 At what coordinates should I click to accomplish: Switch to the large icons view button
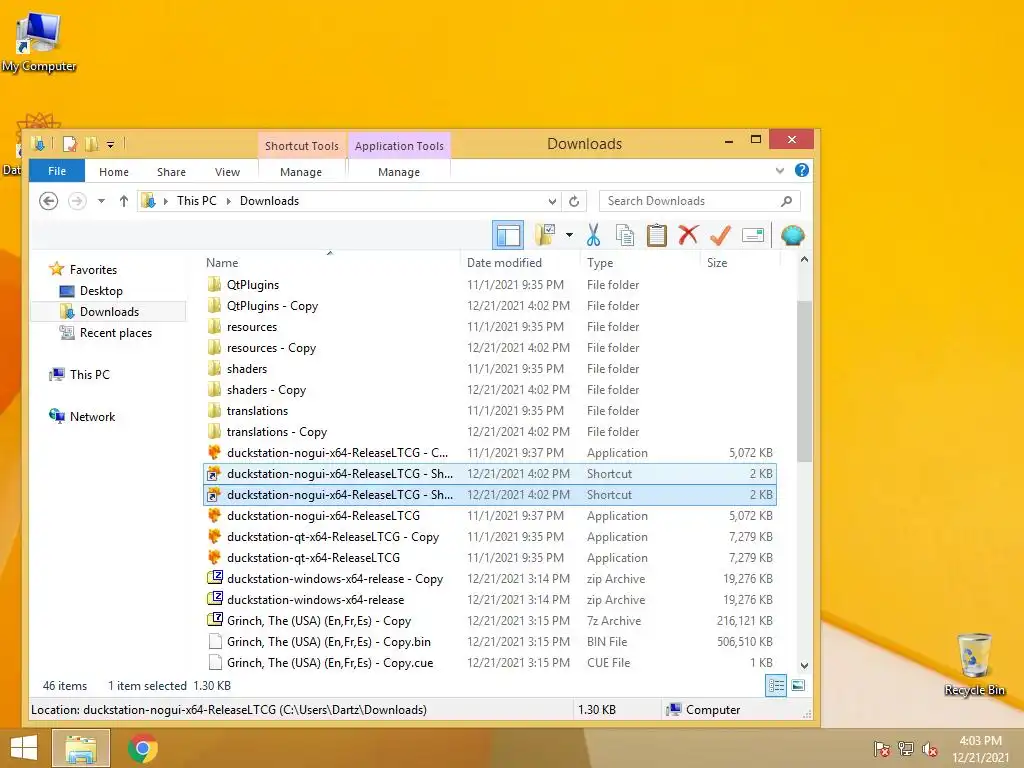coord(798,686)
